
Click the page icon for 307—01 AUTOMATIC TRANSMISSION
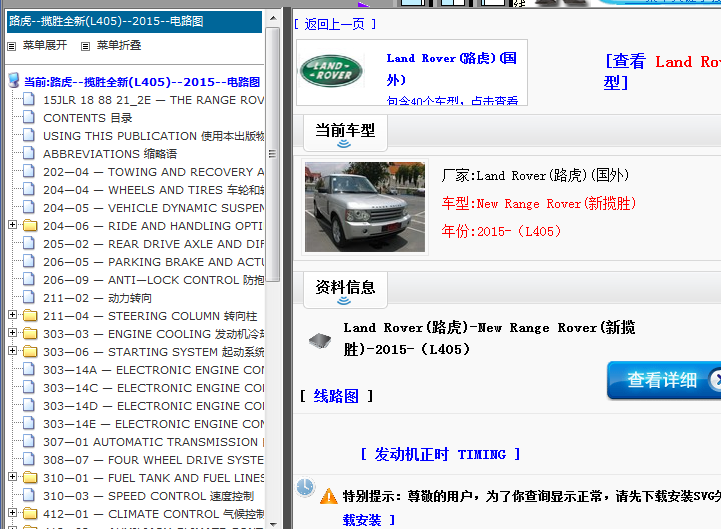[29, 441]
